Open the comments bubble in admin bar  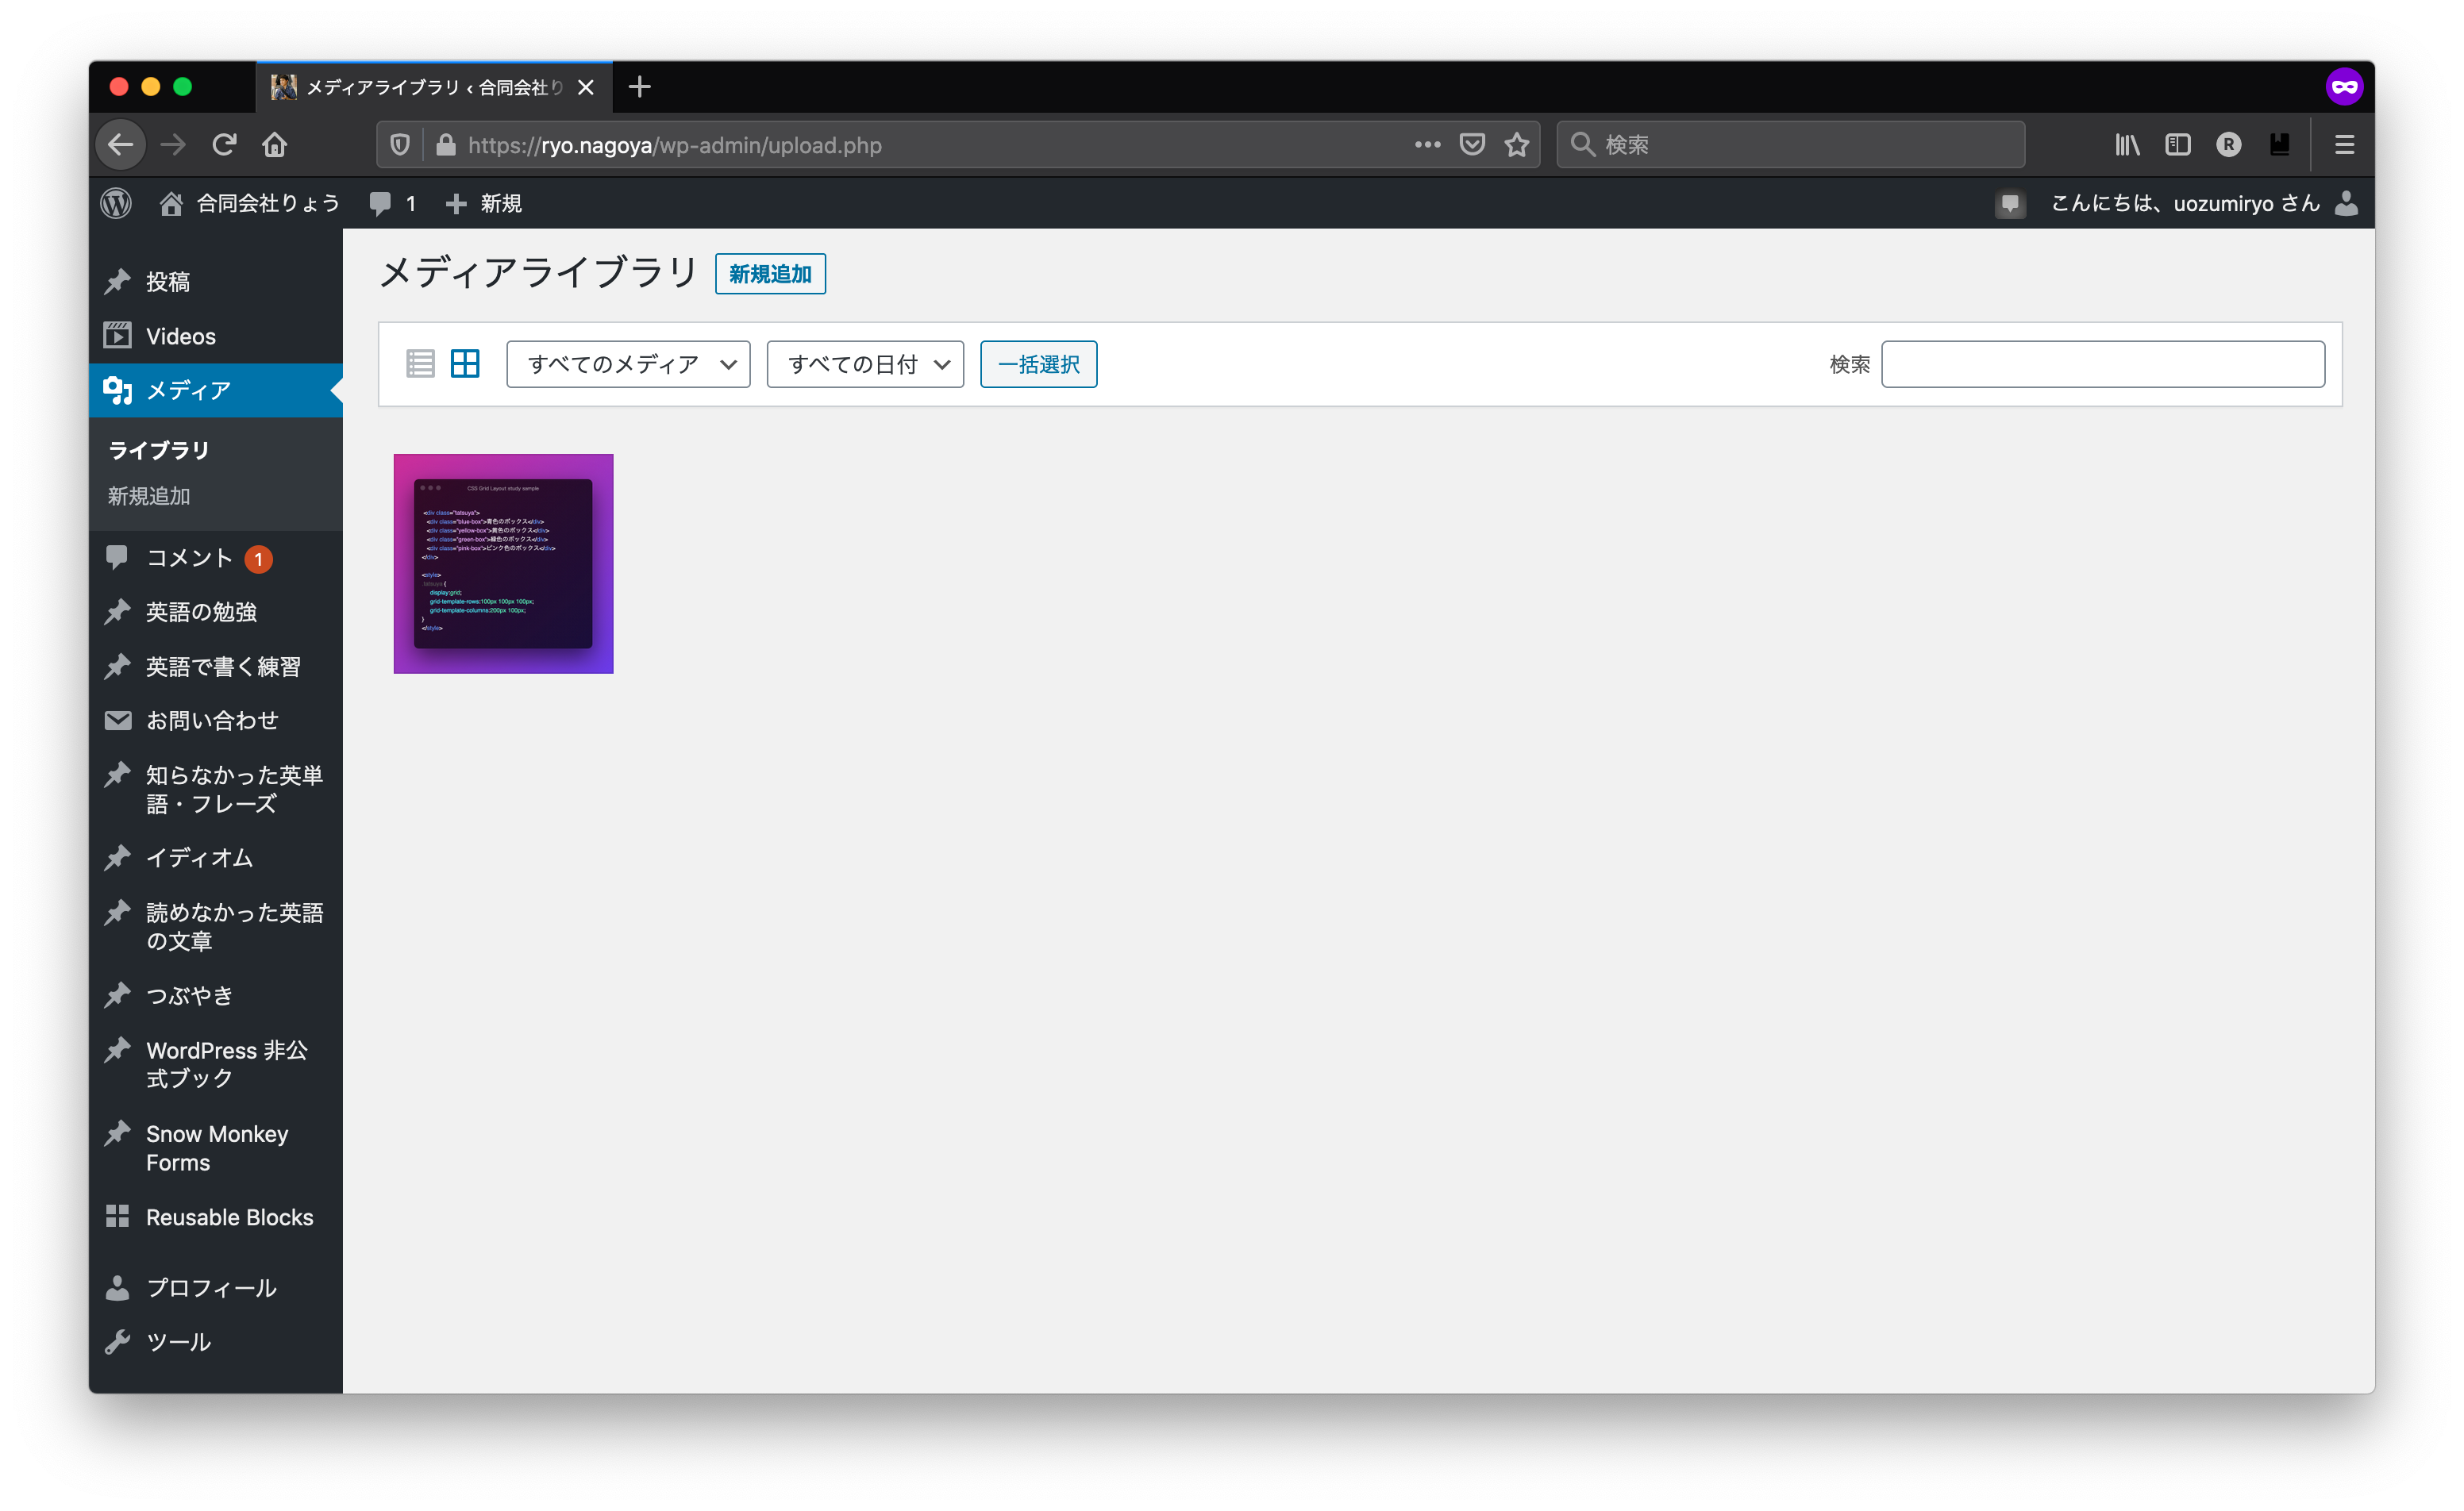(392, 203)
